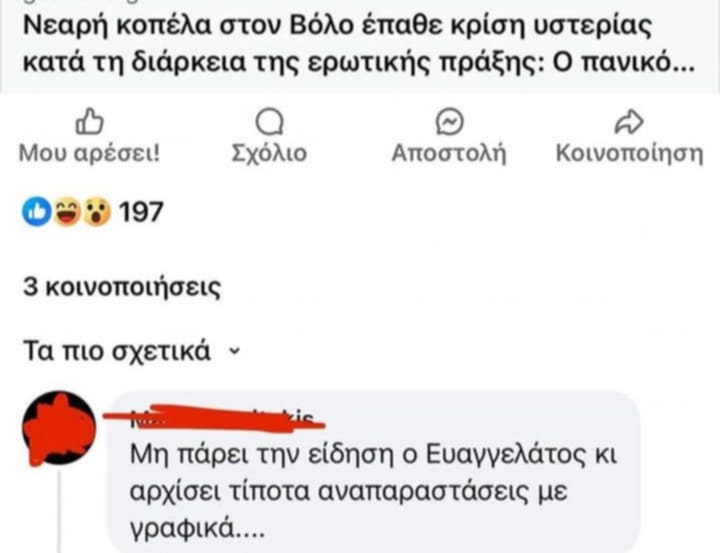Tap the "Αποστολή" label
Viewport: 720px width, 553px height.
(x=450, y=155)
